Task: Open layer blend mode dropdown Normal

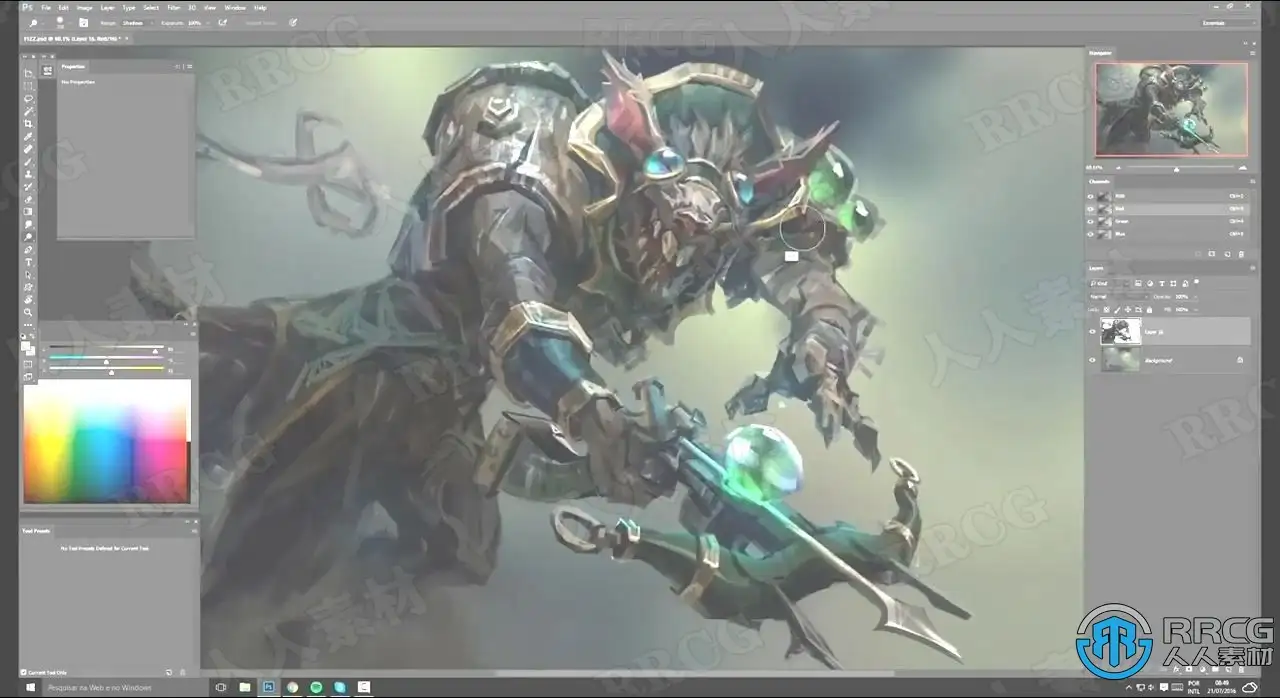Action: tap(1117, 297)
